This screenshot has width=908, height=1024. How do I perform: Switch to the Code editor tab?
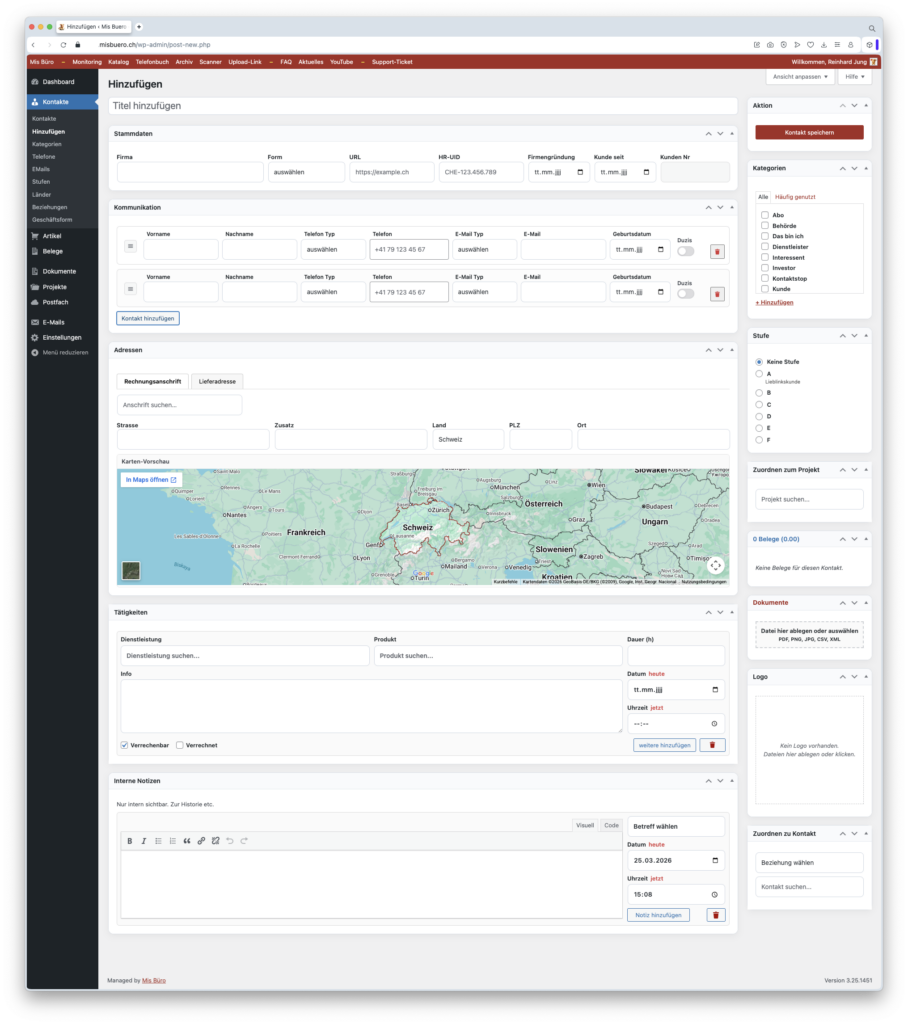pos(611,825)
